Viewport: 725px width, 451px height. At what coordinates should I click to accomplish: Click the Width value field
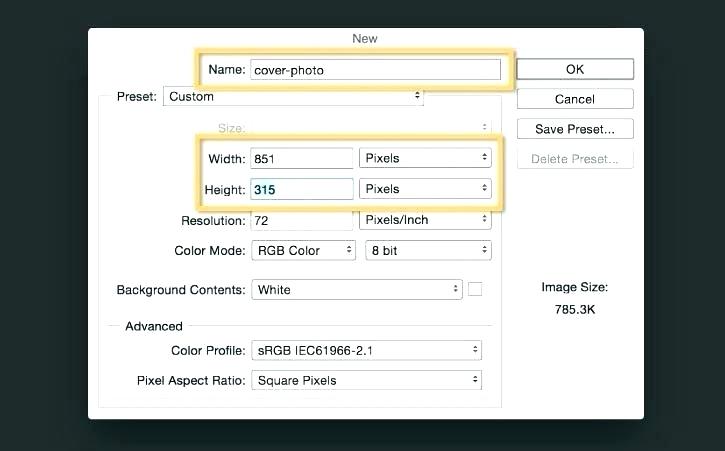click(302, 158)
